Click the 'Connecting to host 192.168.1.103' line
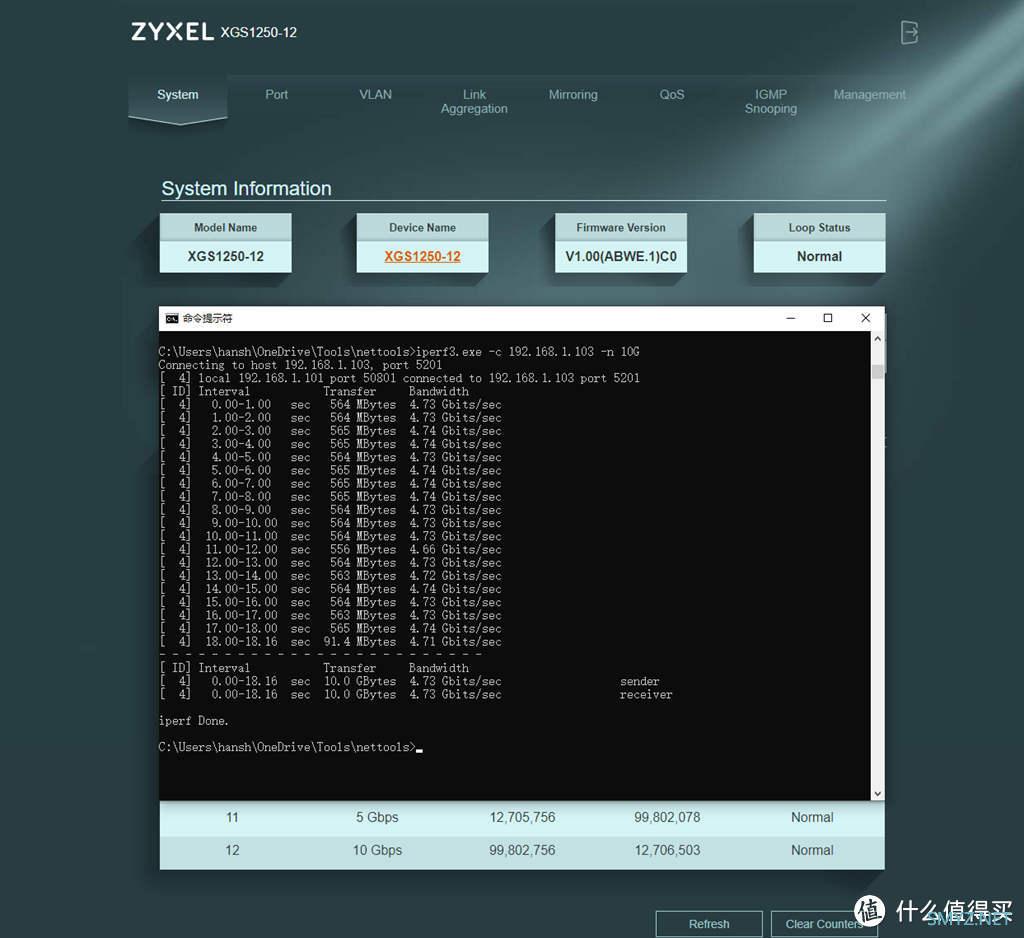The image size is (1024, 938). point(300,365)
